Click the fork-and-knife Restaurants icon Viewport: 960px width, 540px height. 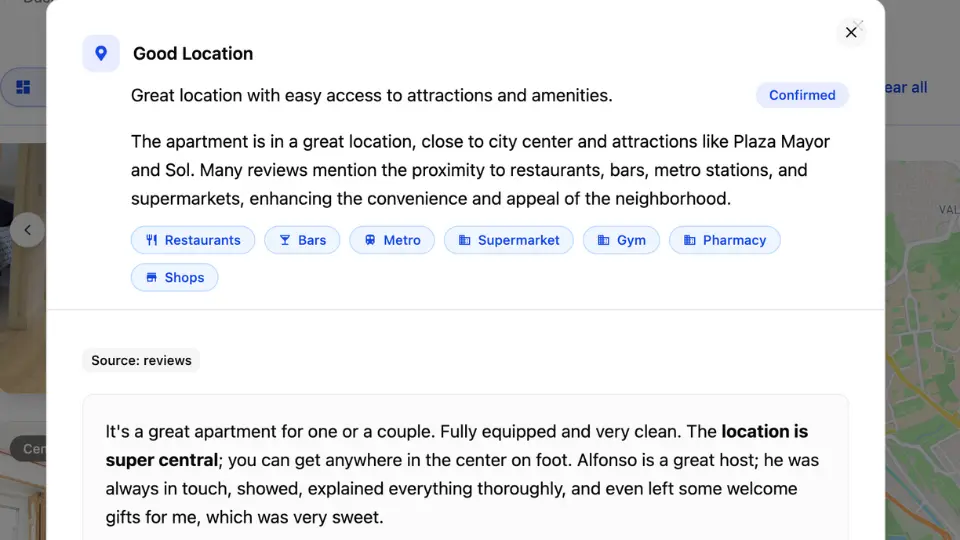point(152,240)
